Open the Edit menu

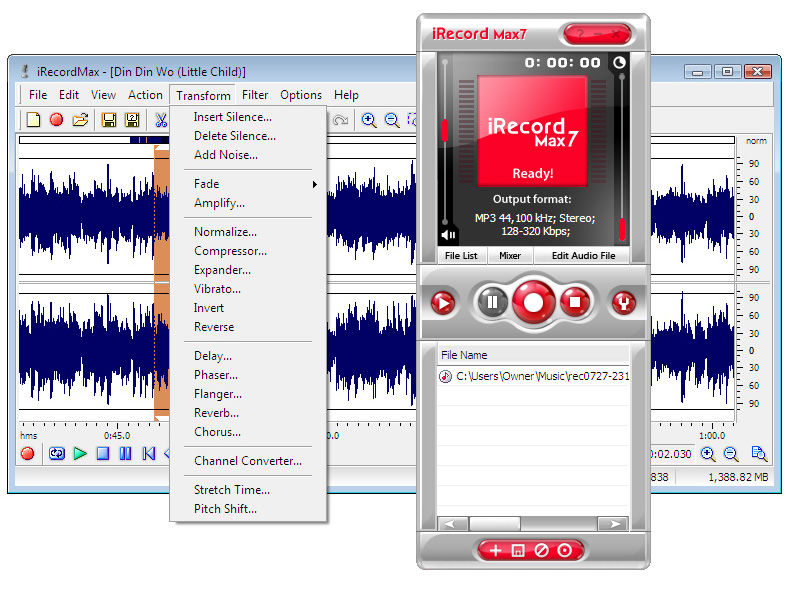[69, 95]
